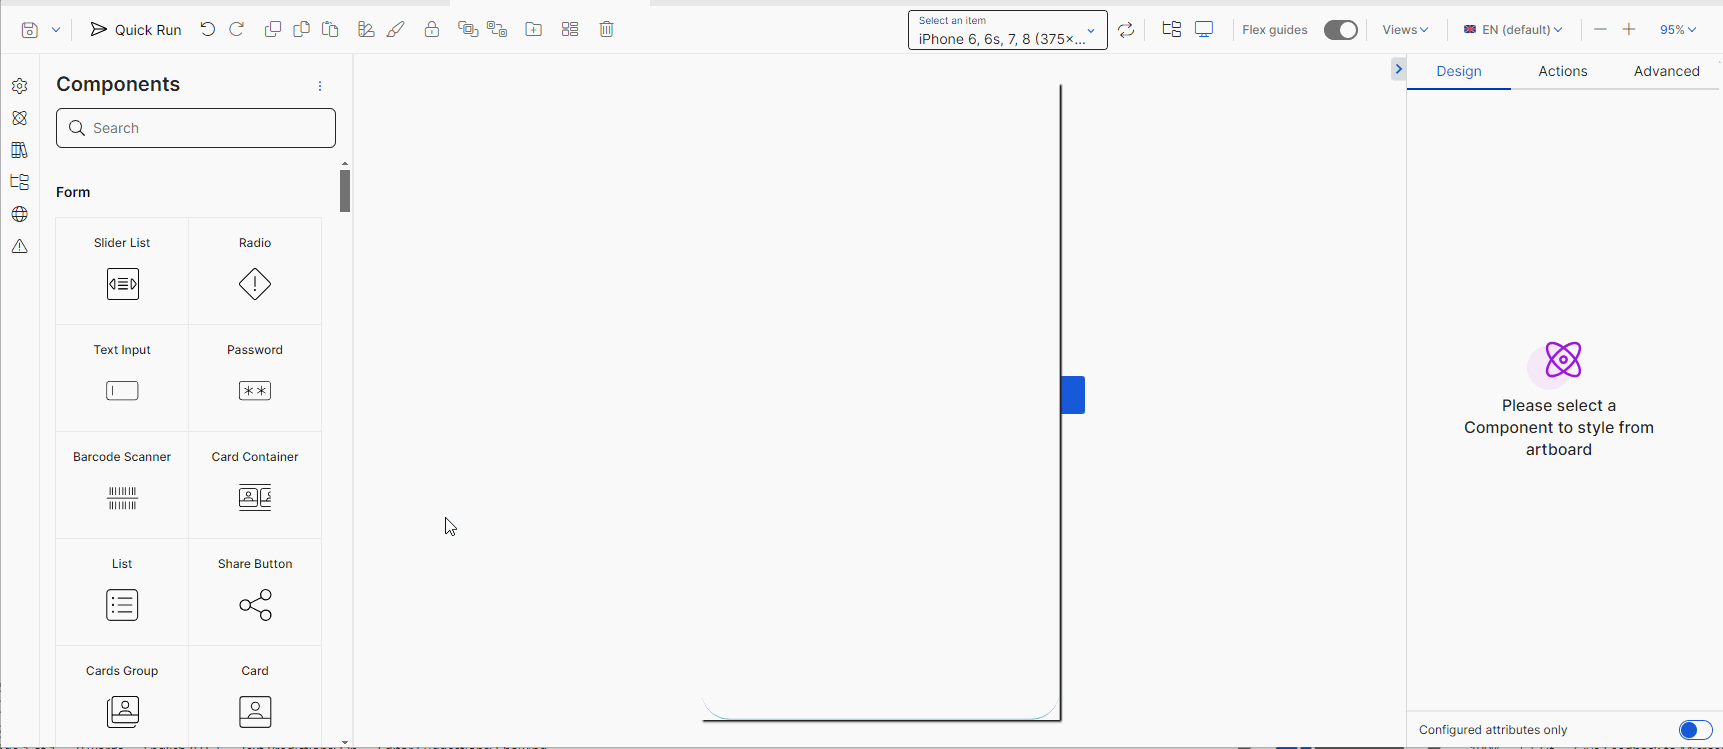The width and height of the screenshot is (1723, 749).
Task: Open the device selector dropdown
Action: pyautogui.click(x=1007, y=30)
